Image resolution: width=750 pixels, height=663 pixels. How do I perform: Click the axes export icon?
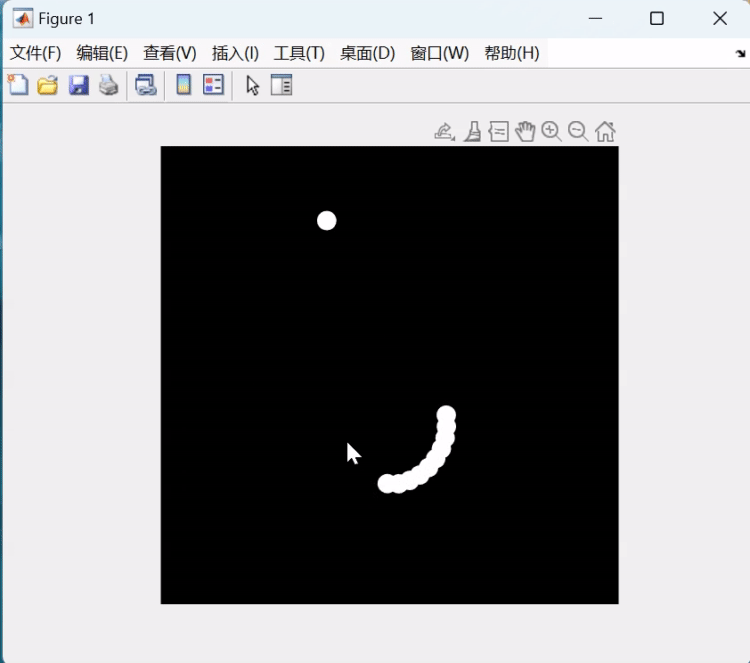[x=444, y=131]
